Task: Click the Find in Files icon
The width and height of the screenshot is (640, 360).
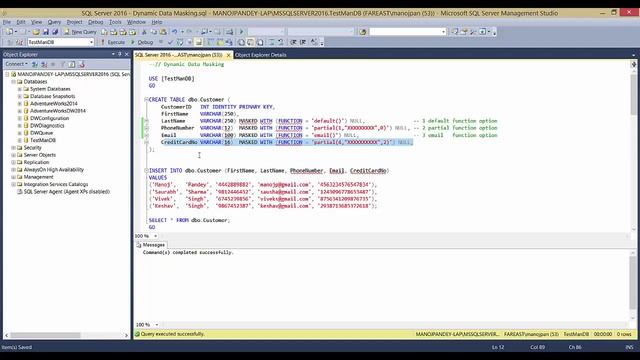Action: tap(363, 31)
